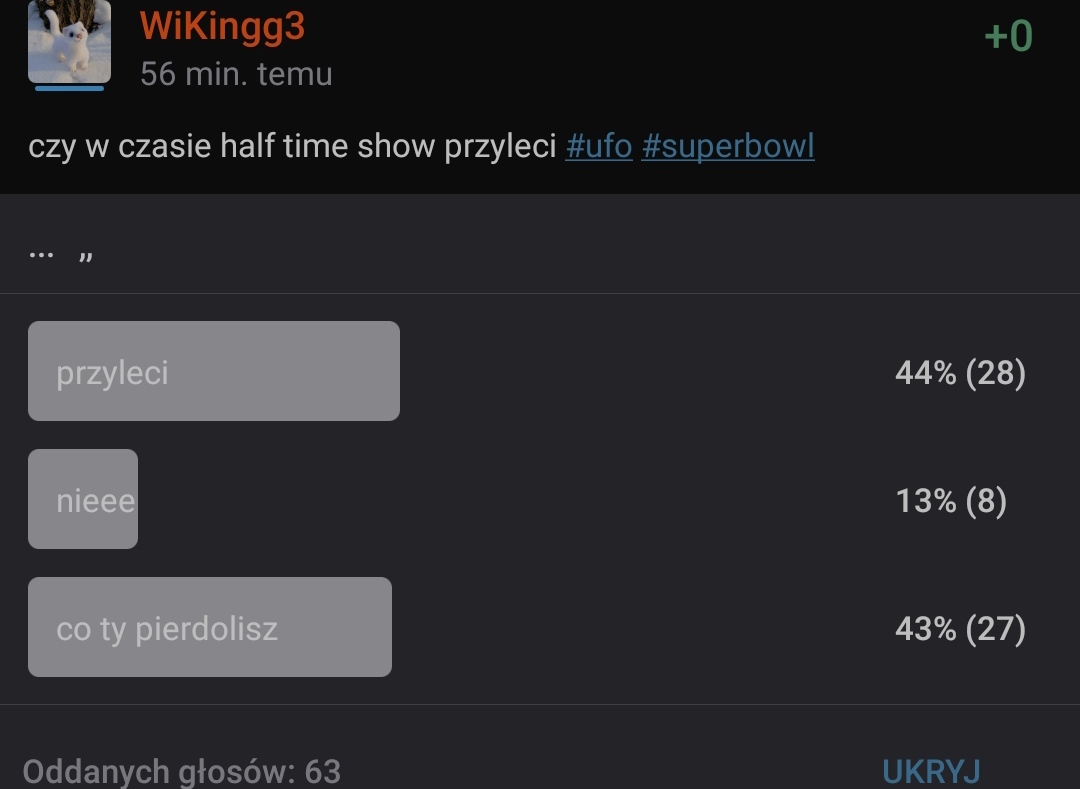Click the 43% (27) result count
The width and height of the screenshot is (1080, 789).
[960, 629]
